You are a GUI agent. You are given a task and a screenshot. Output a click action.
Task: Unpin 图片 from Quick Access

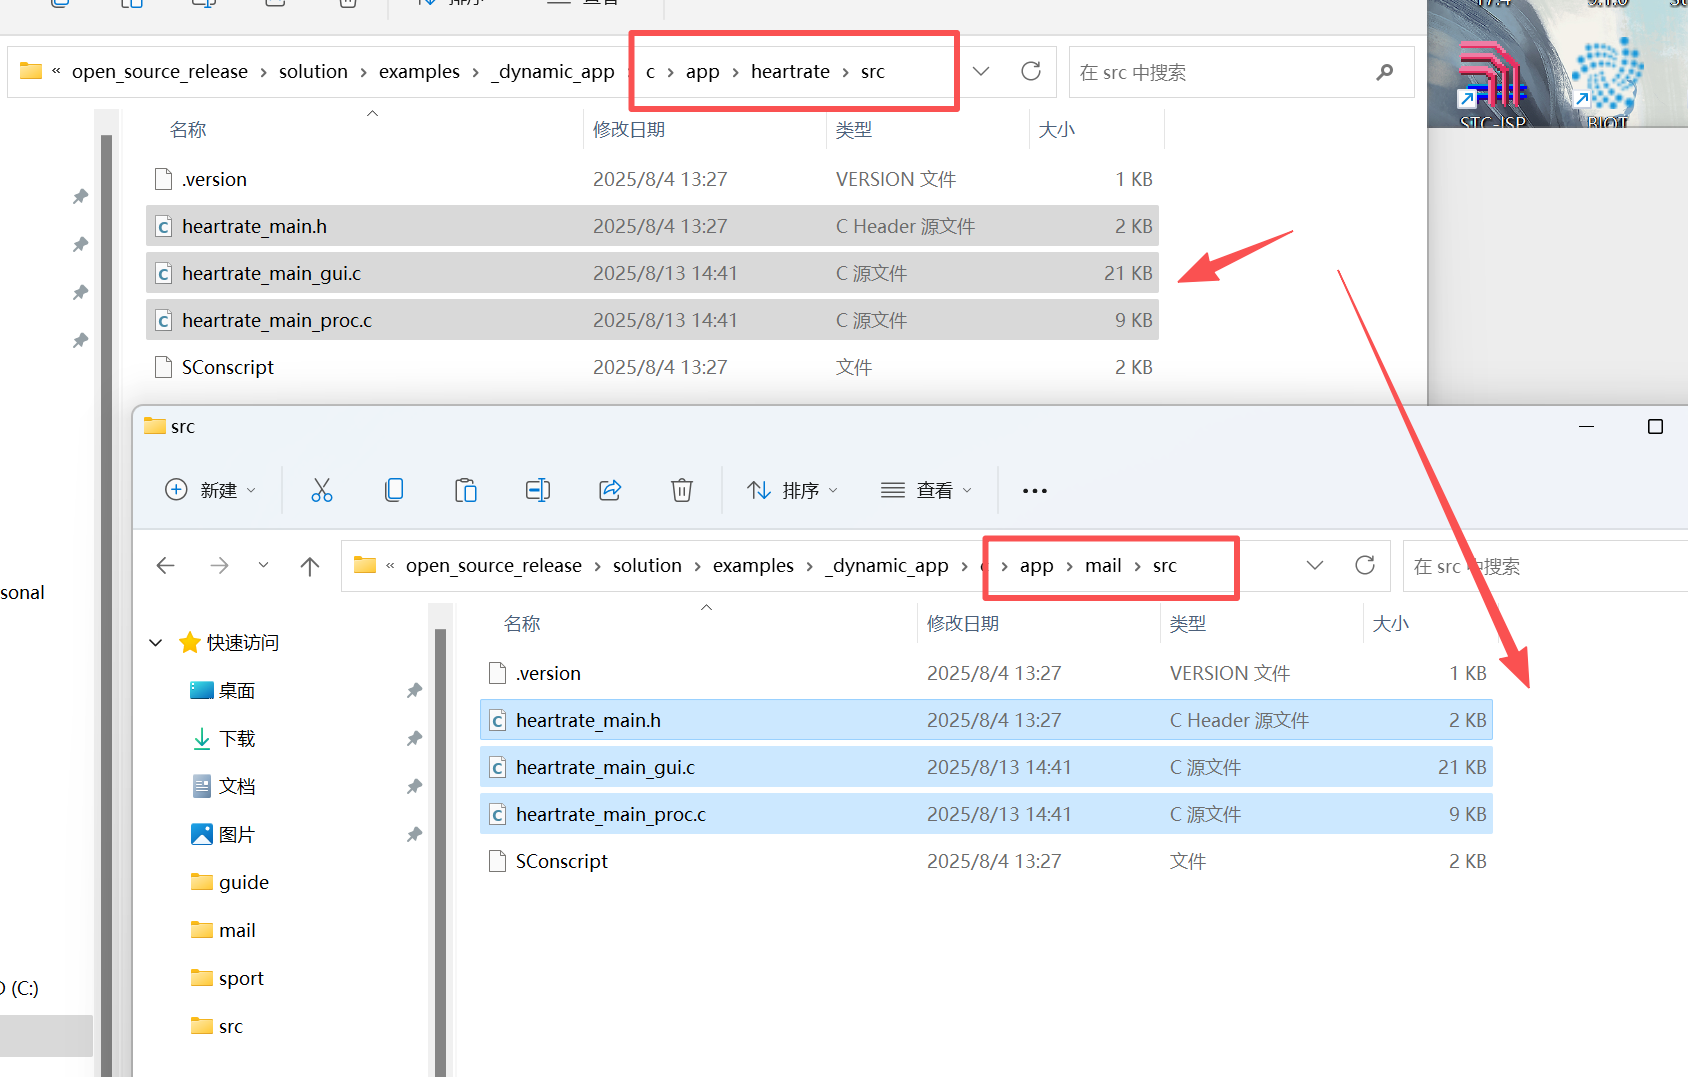pyautogui.click(x=415, y=834)
